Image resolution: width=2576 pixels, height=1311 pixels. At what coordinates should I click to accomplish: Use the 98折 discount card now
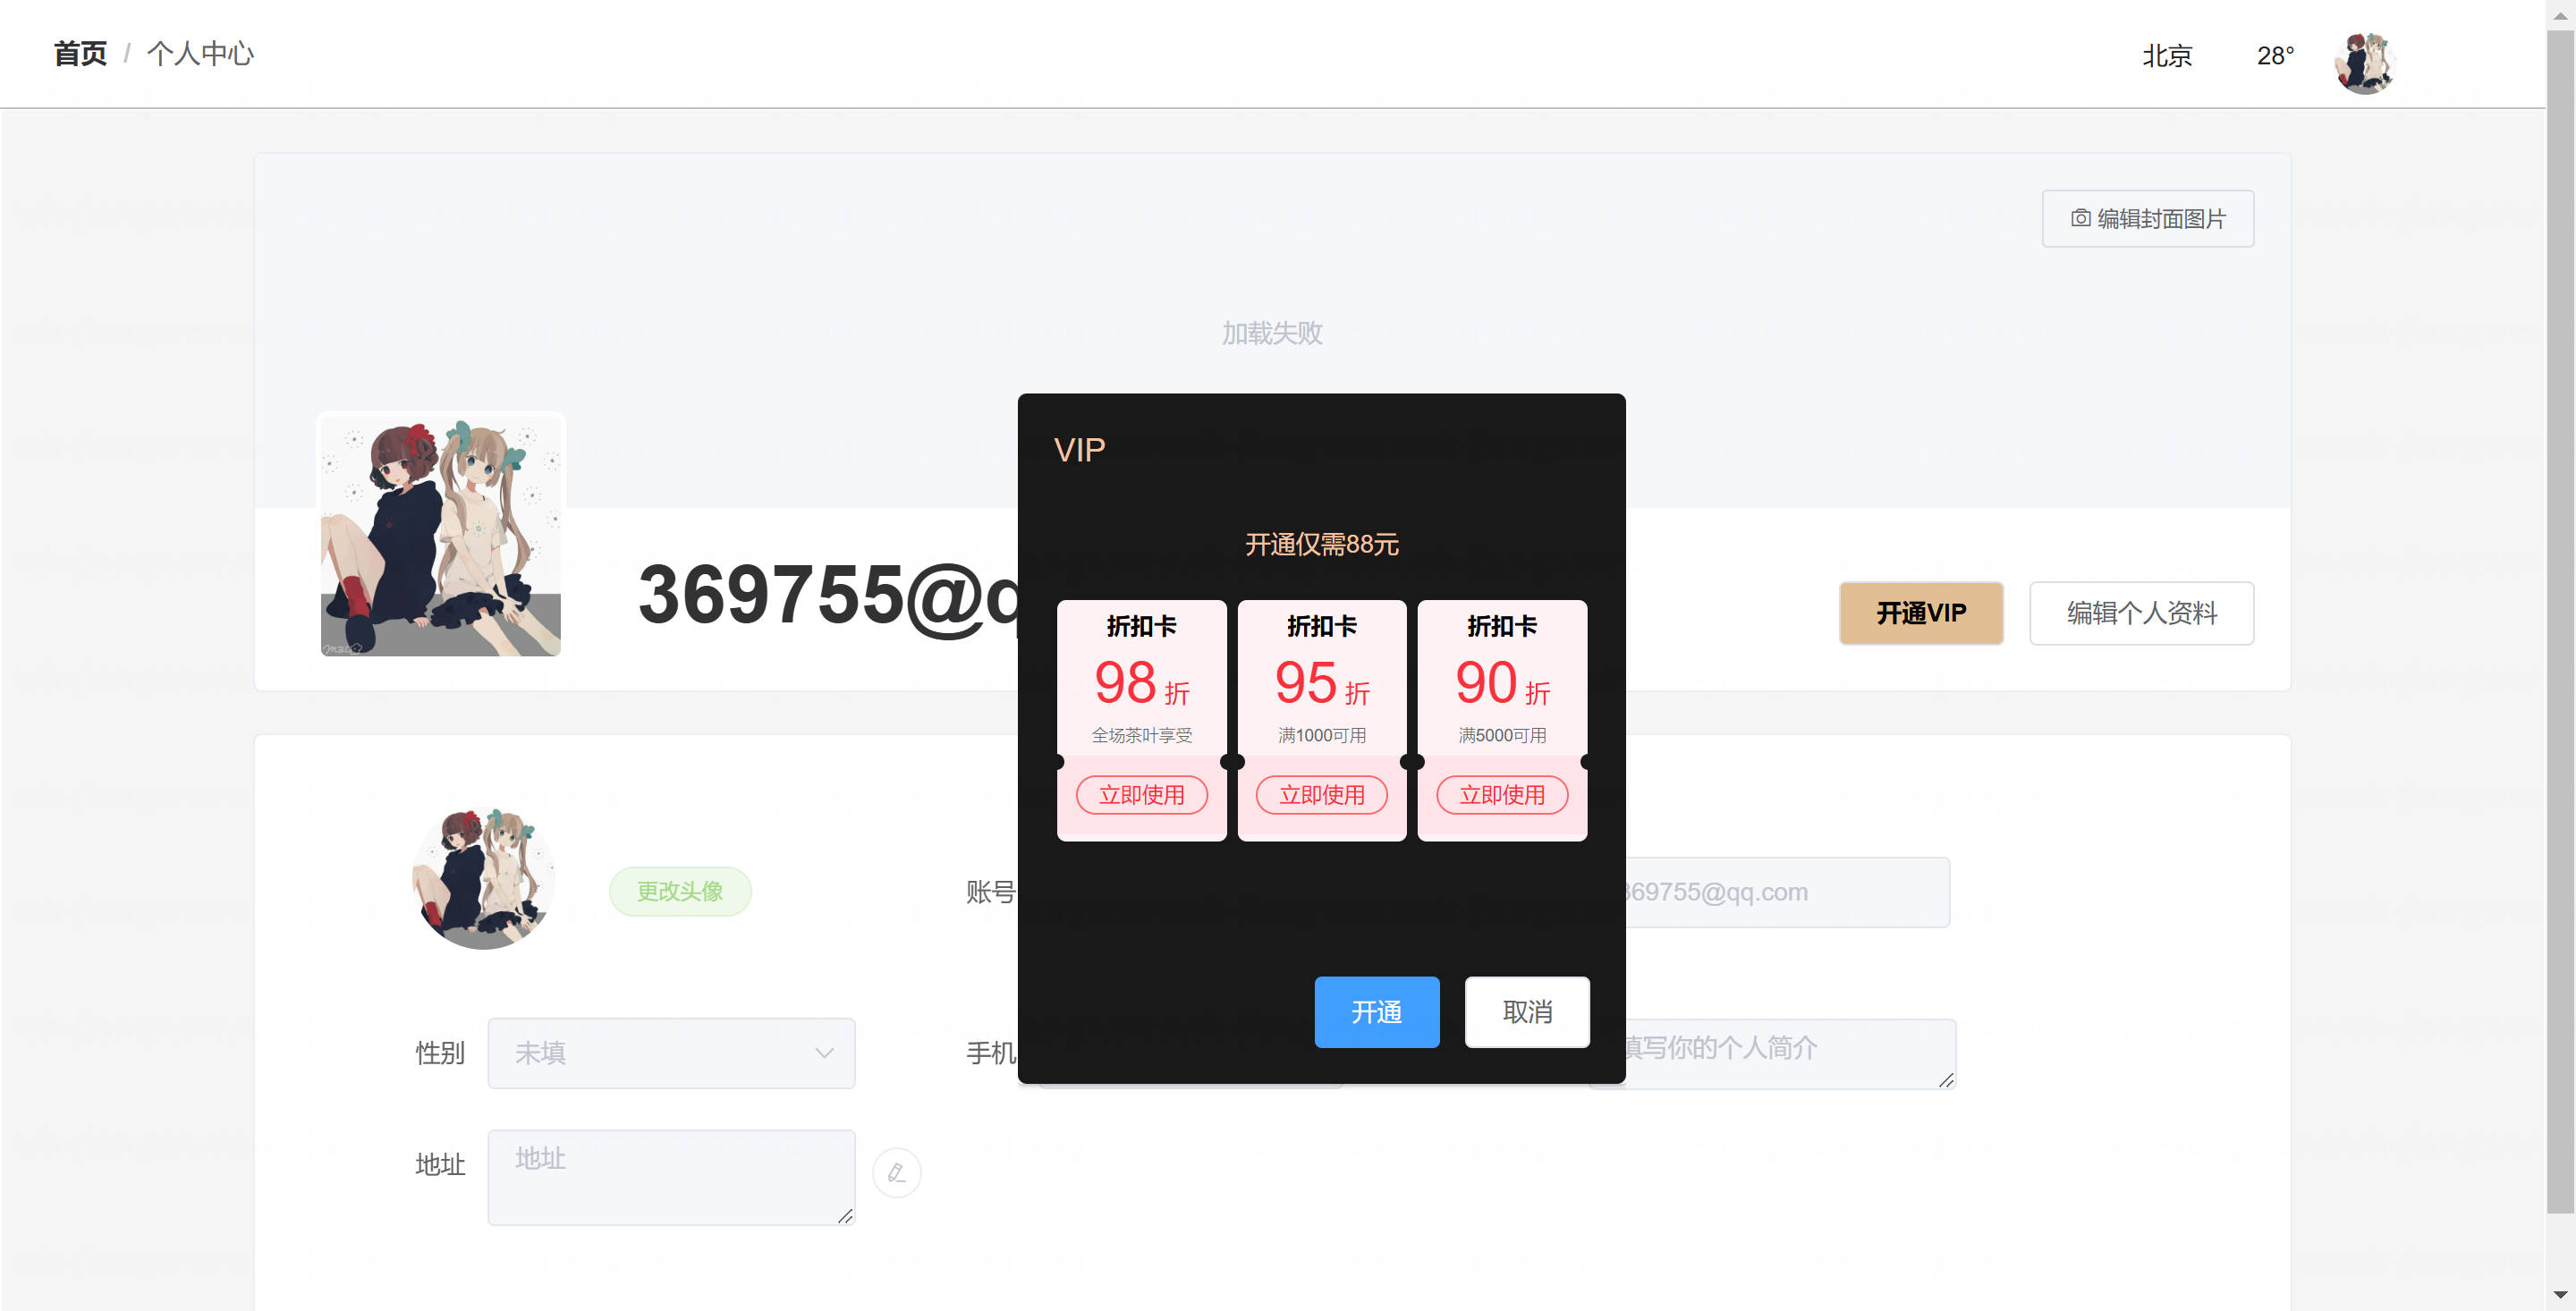click(1141, 794)
